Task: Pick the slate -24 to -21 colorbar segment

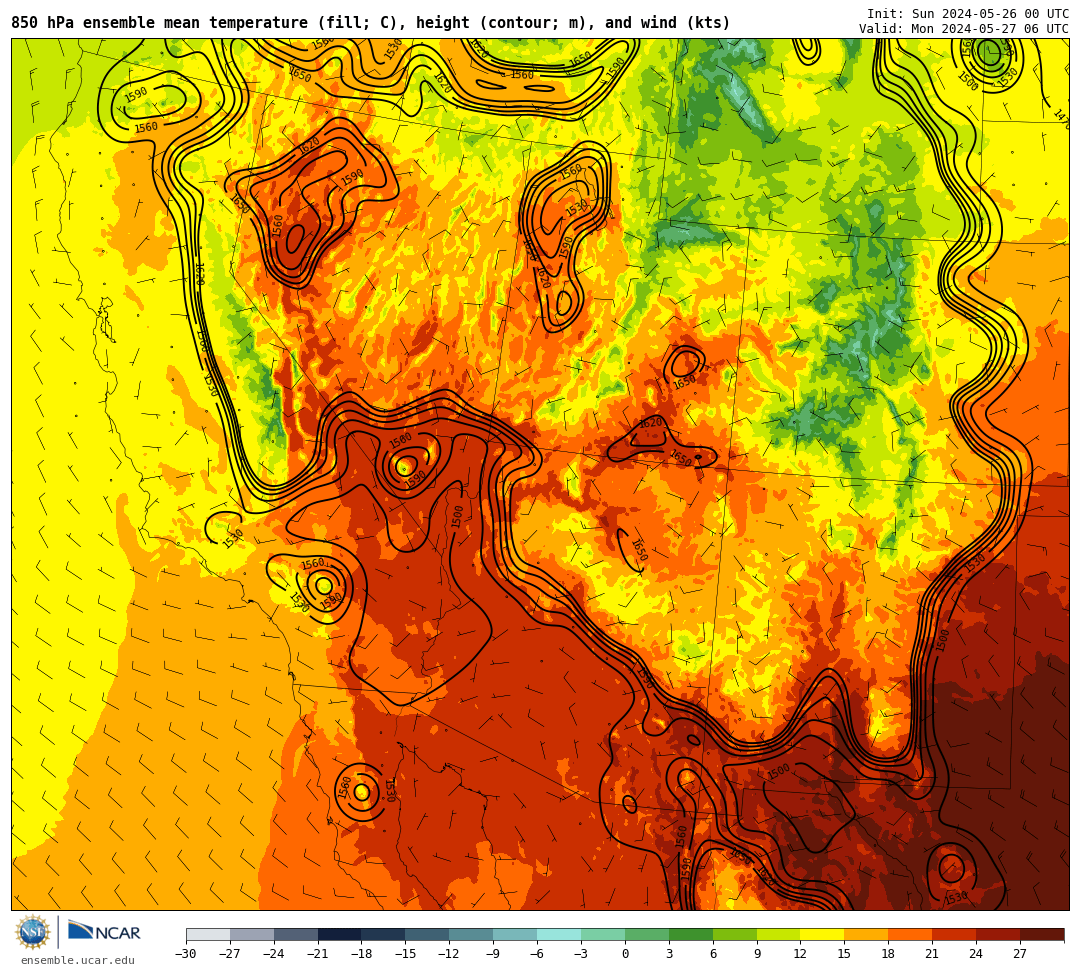Action: tap(296, 934)
